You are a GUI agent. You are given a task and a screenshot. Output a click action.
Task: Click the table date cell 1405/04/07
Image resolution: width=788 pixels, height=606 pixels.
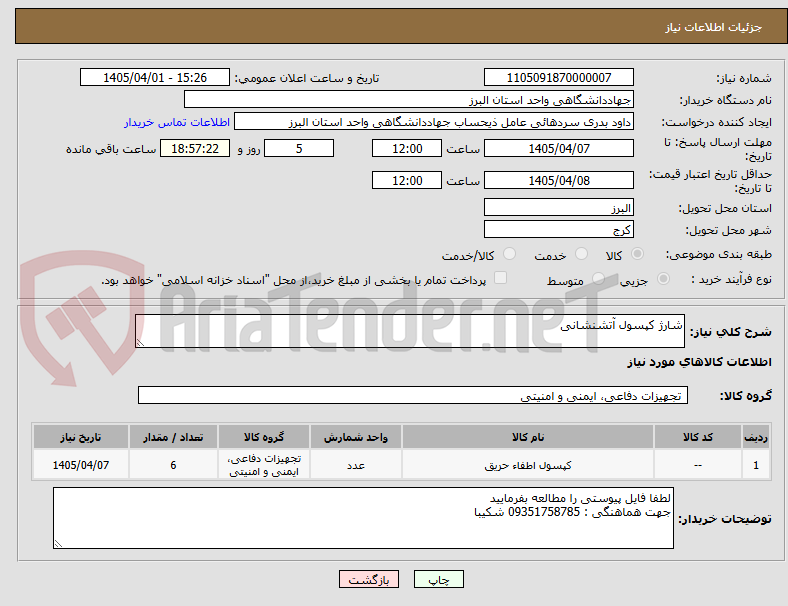tap(81, 465)
